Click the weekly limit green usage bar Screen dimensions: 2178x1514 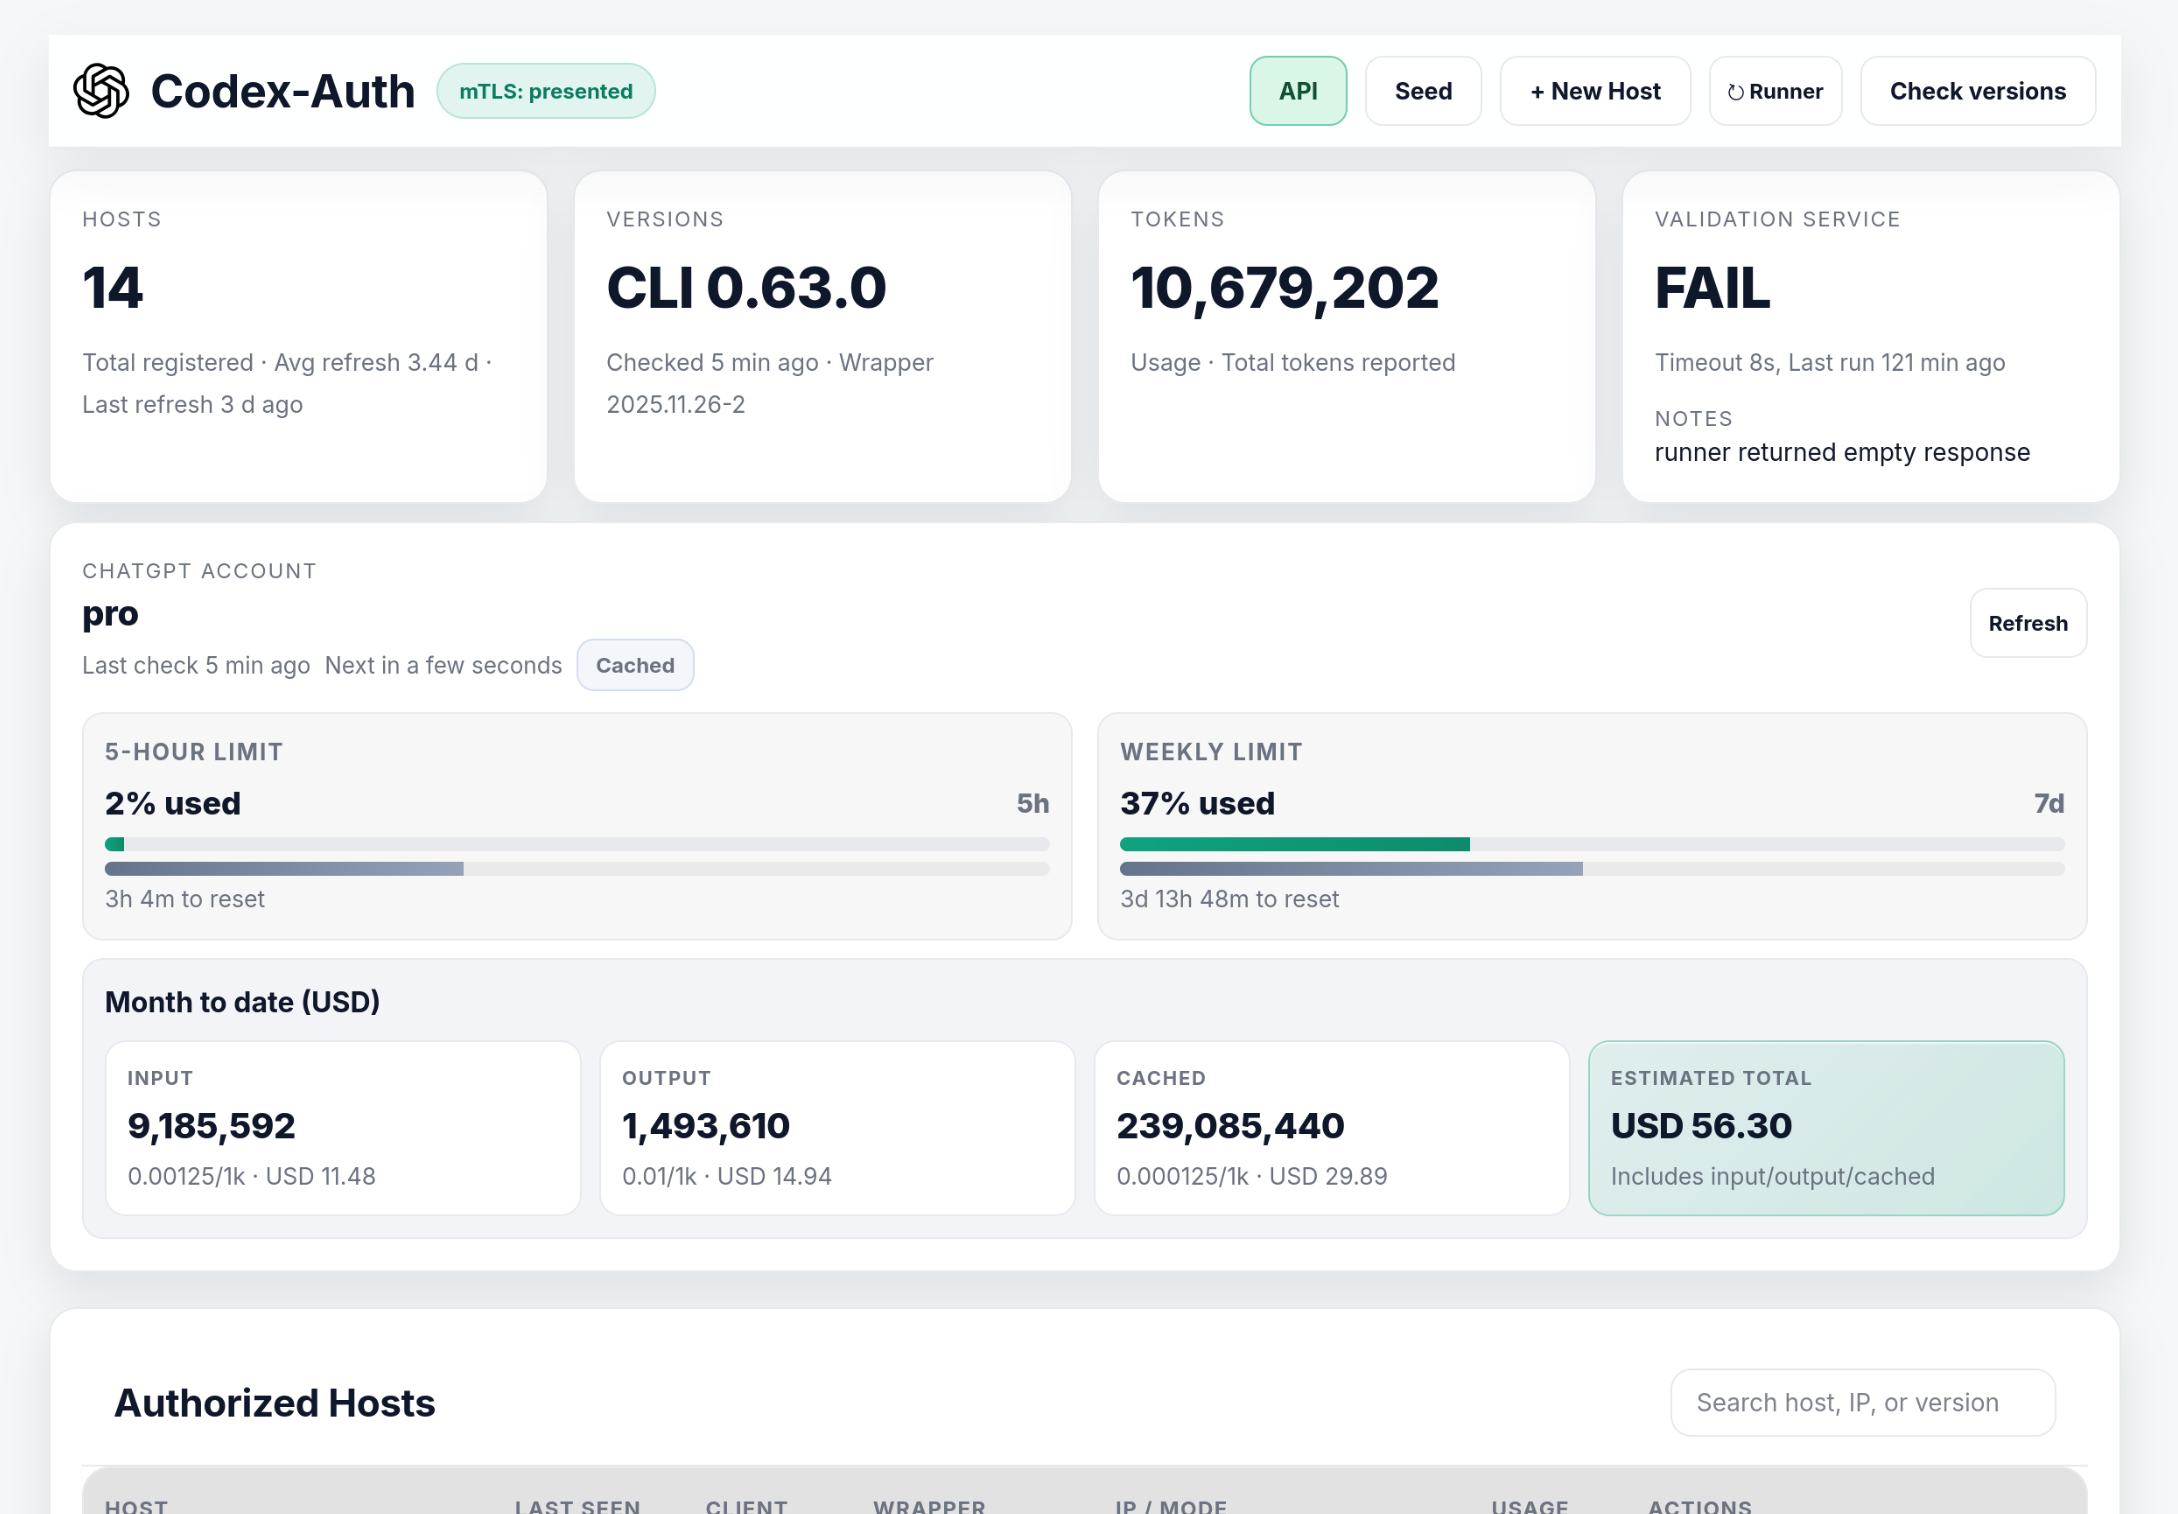coord(1294,844)
